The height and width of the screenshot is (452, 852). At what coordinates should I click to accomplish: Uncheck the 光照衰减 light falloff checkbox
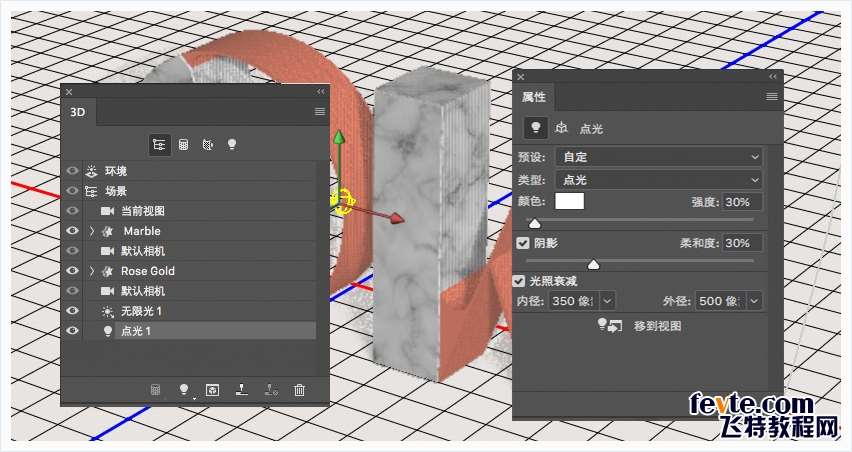click(x=519, y=281)
